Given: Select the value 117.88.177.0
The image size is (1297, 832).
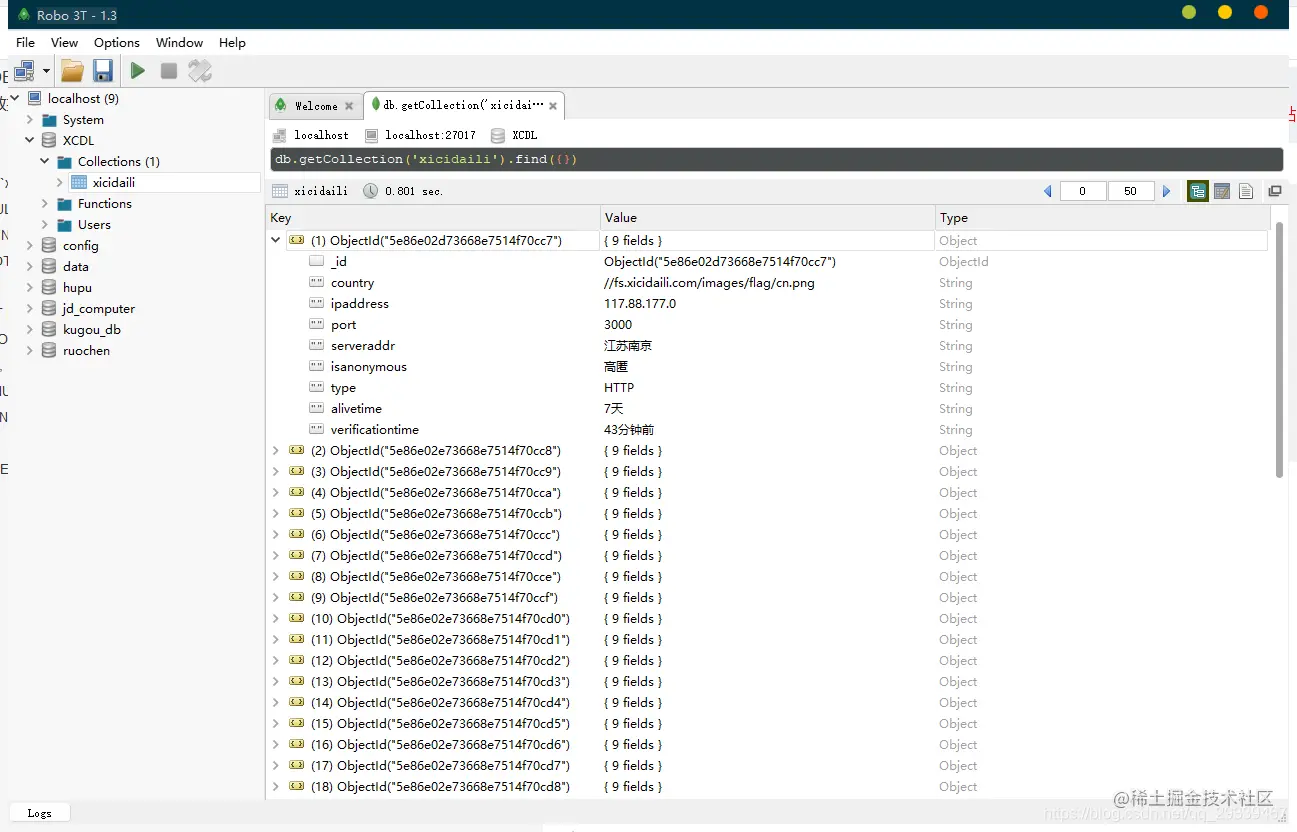Looking at the screenshot, I should coord(640,303).
